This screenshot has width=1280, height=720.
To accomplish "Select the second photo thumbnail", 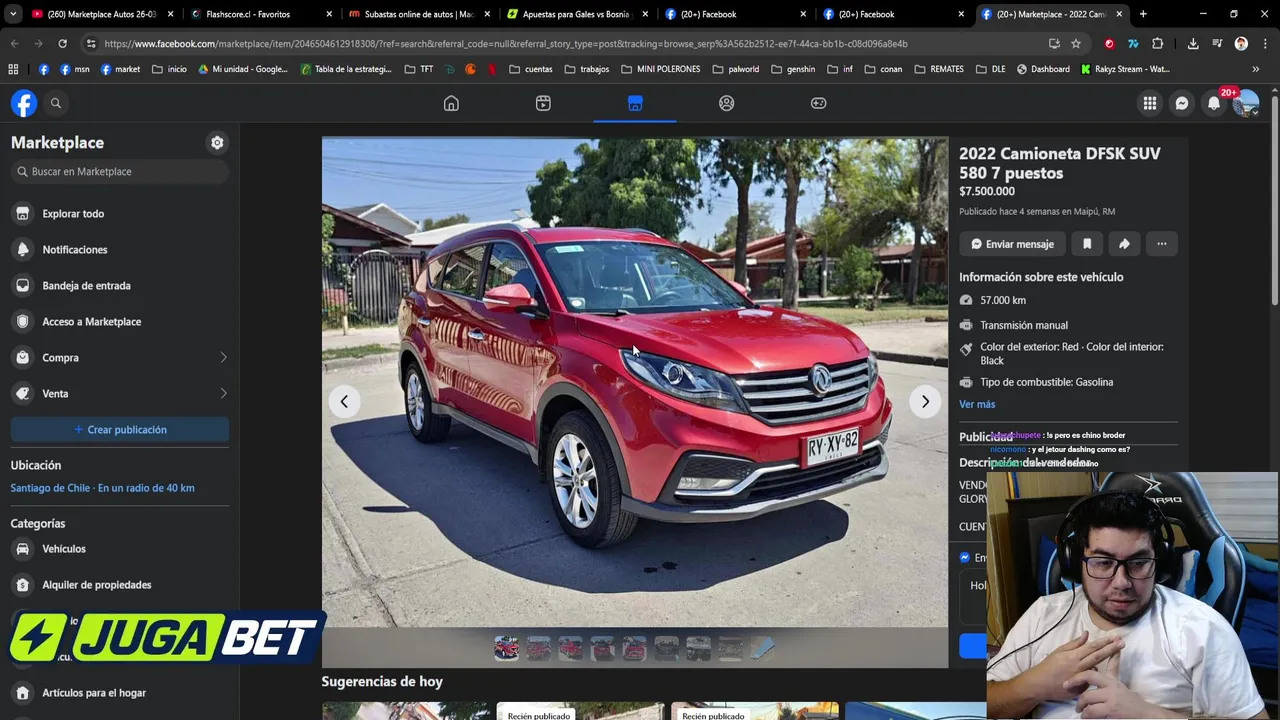I will point(539,648).
